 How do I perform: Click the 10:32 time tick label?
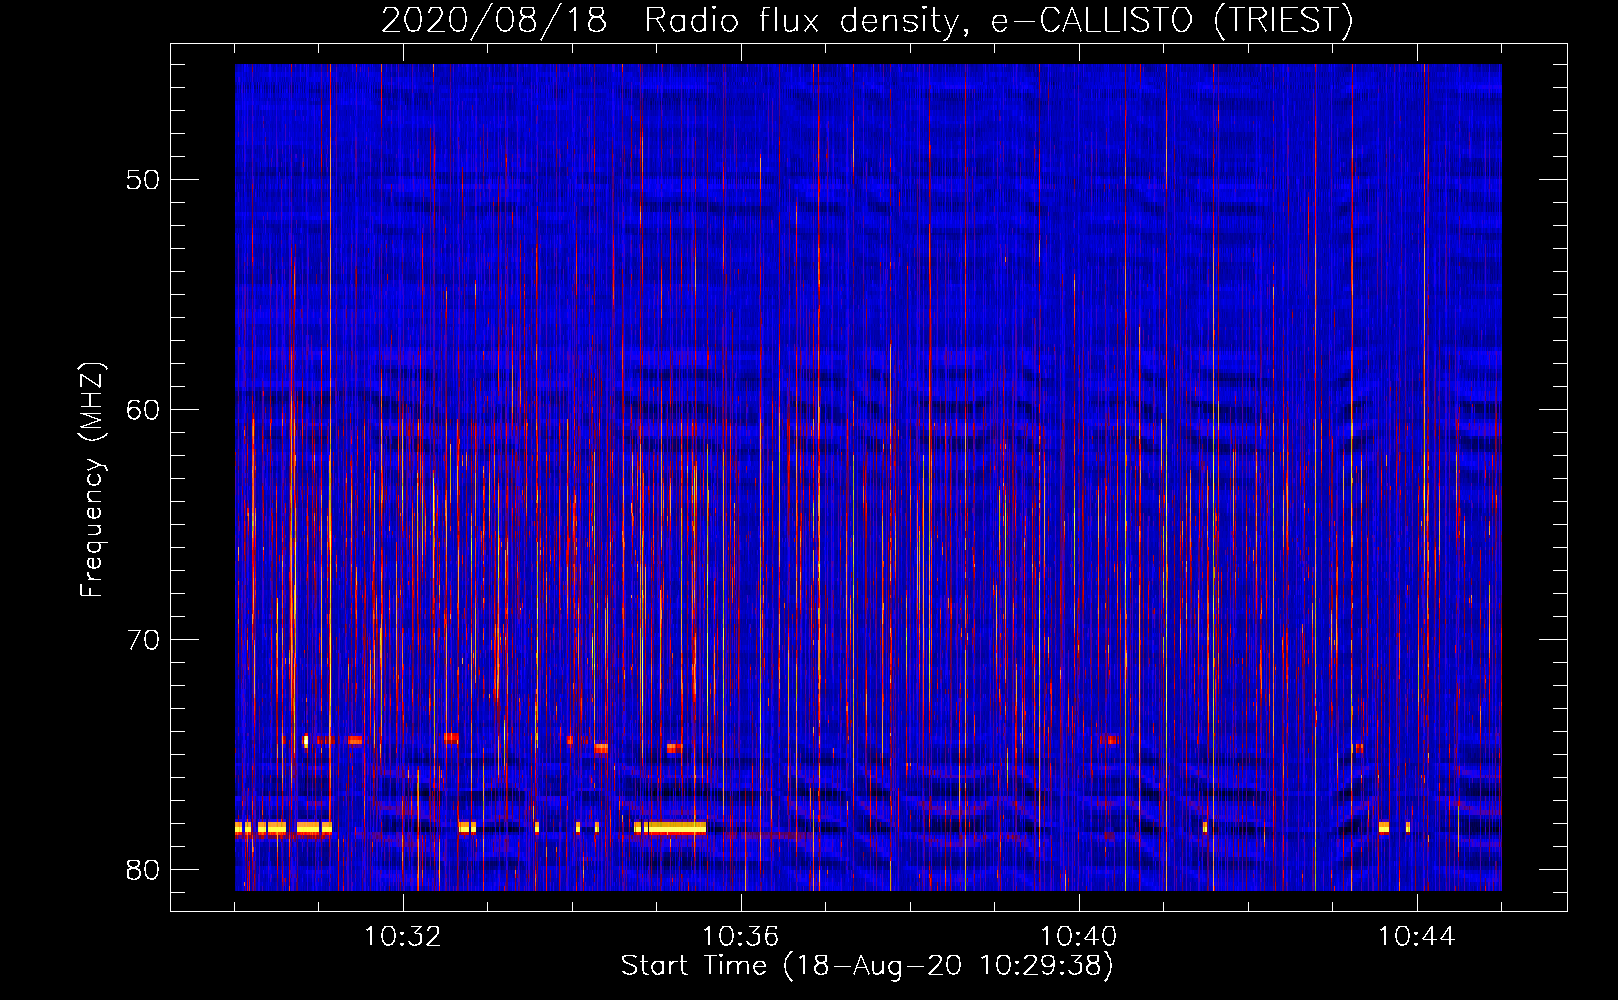(403, 937)
